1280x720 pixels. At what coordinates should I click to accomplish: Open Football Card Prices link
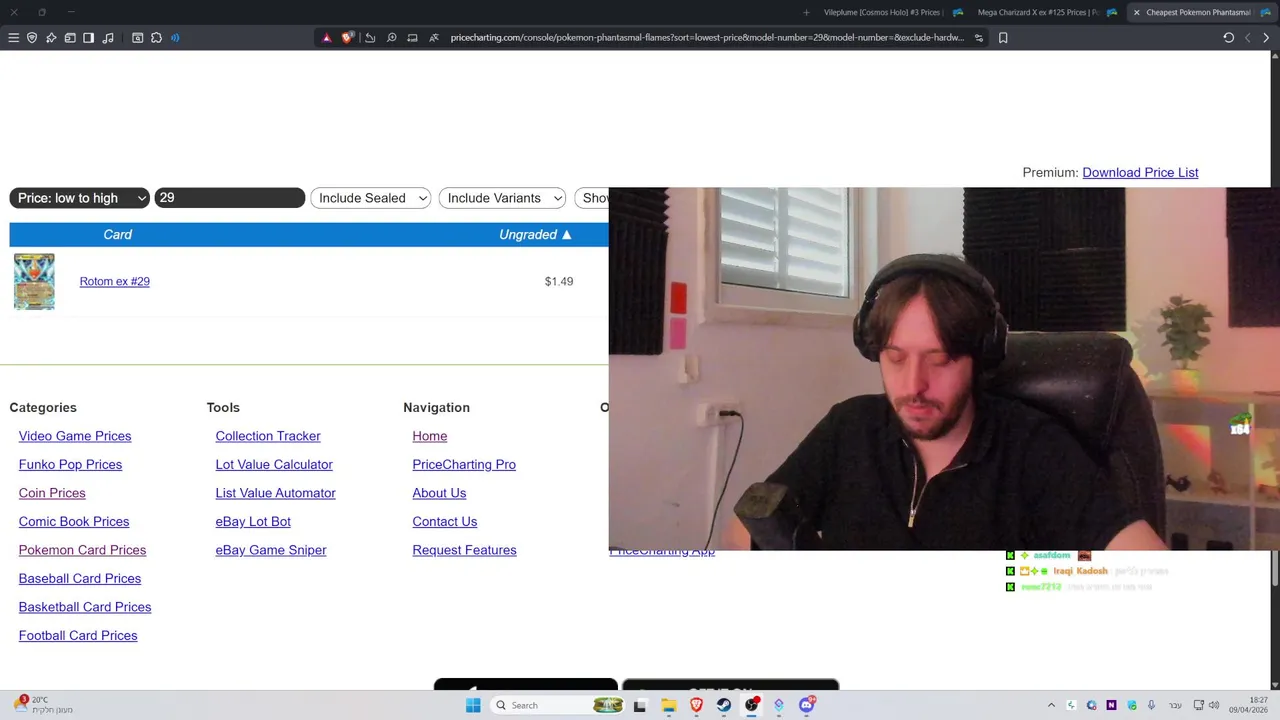[x=78, y=635]
